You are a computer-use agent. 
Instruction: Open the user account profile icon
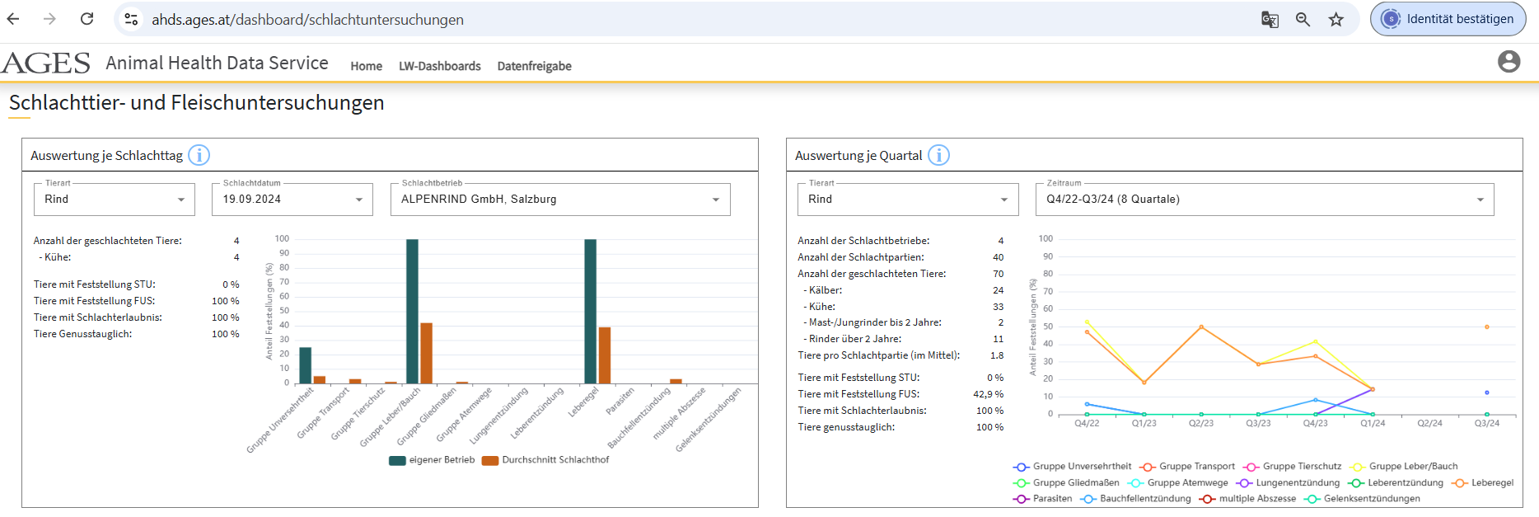[1508, 62]
